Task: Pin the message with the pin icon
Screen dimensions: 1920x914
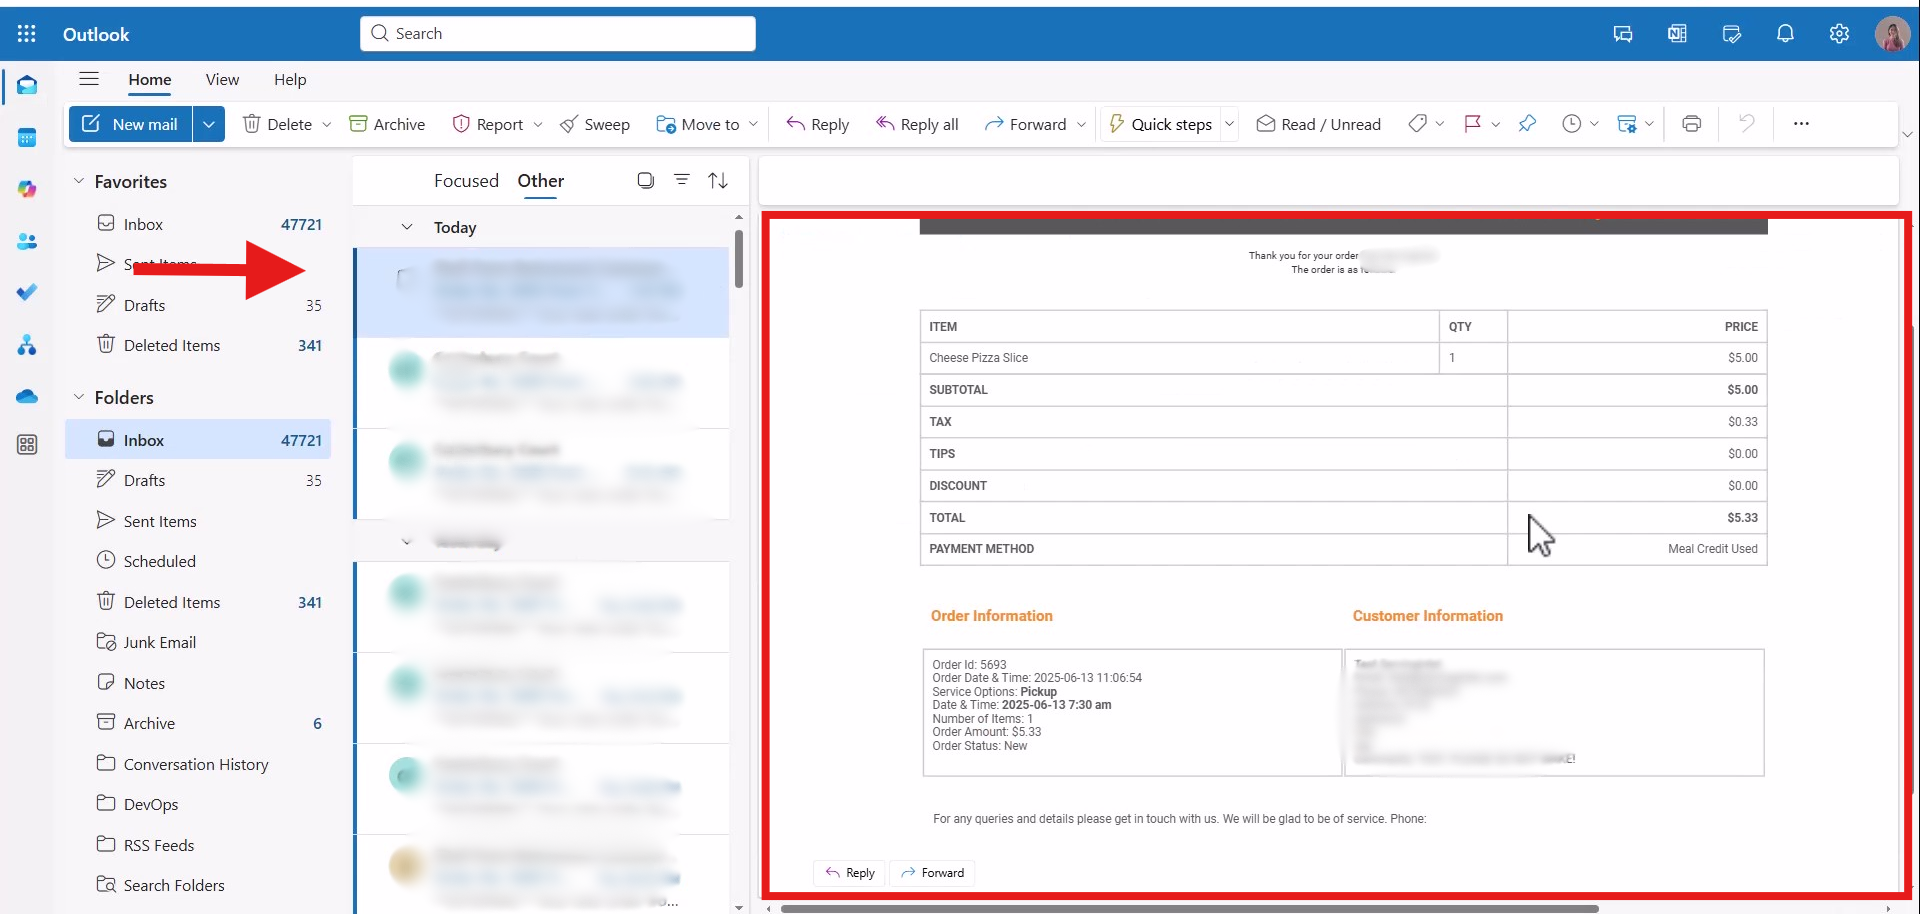Action: coord(1527,124)
